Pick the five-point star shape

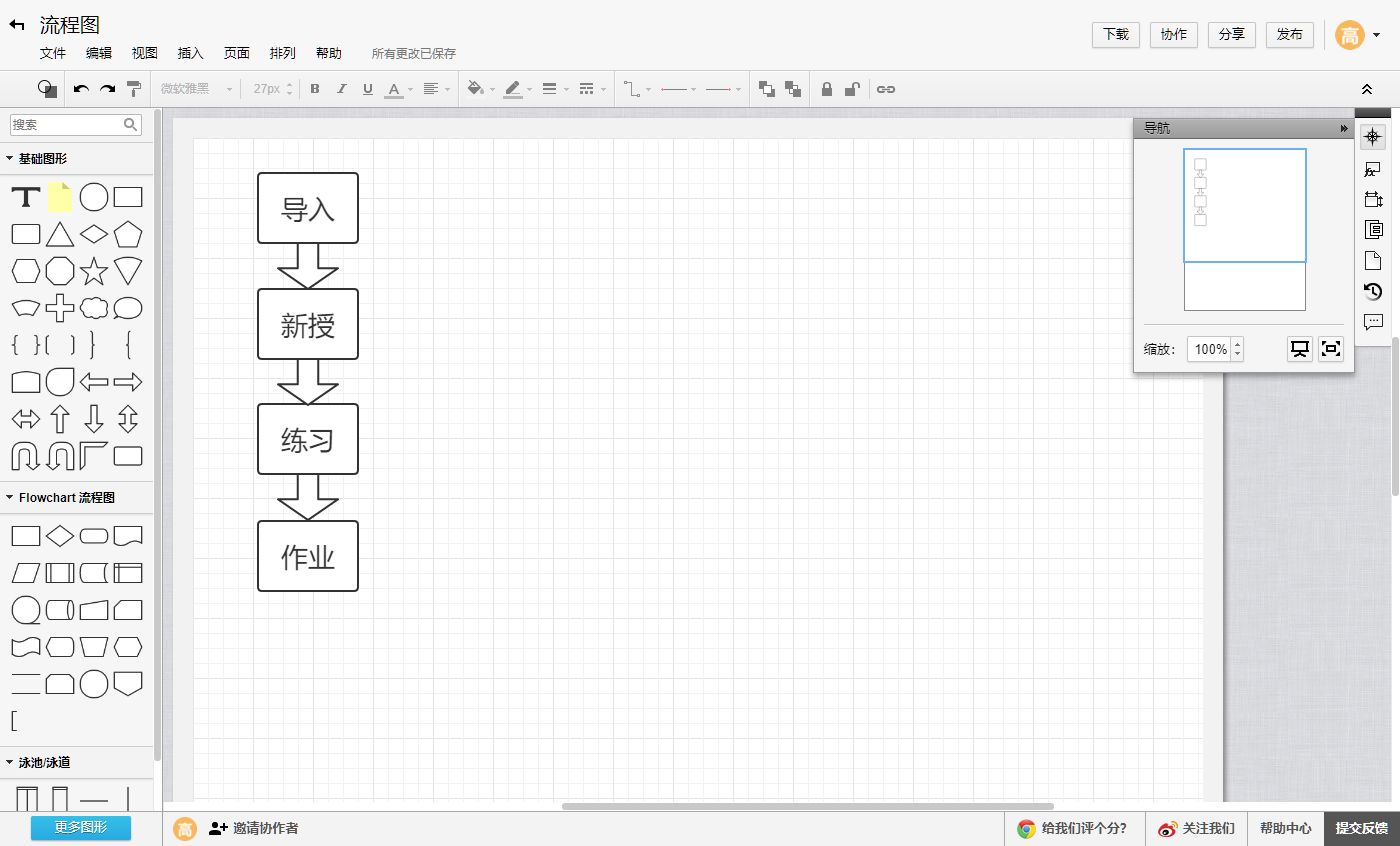[94, 271]
